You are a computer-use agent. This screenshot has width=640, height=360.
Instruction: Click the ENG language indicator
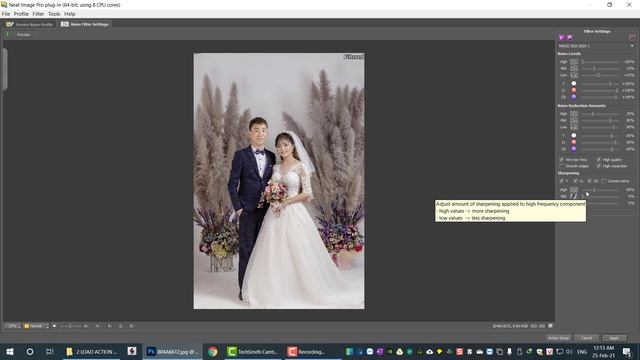pos(582,351)
